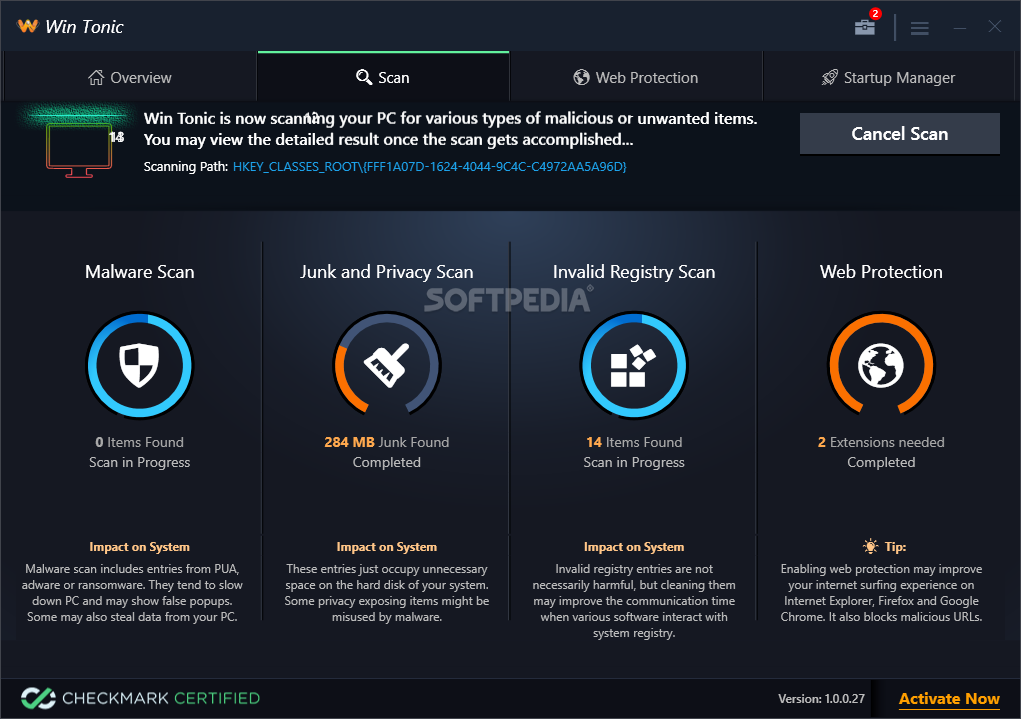1021x719 pixels.
Task: Click the '14 Items Found' result
Action: [x=634, y=442]
